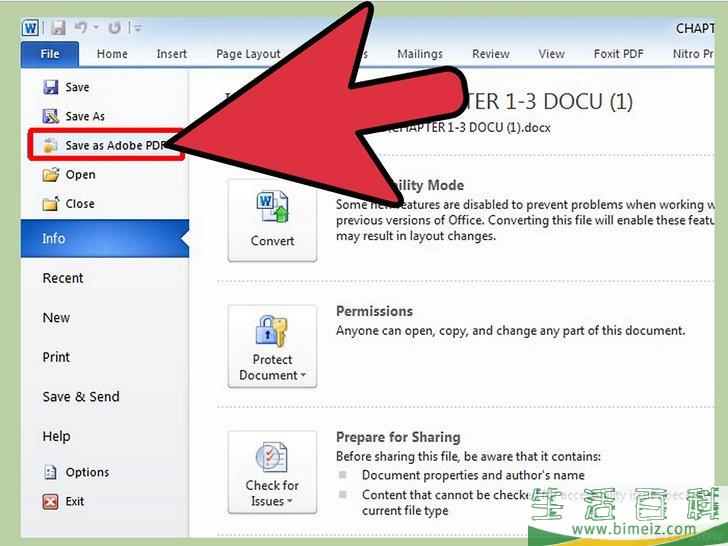Click the Undo arrow in Quick Access Toolbar
The image size is (728, 546).
tap(81, 28)
